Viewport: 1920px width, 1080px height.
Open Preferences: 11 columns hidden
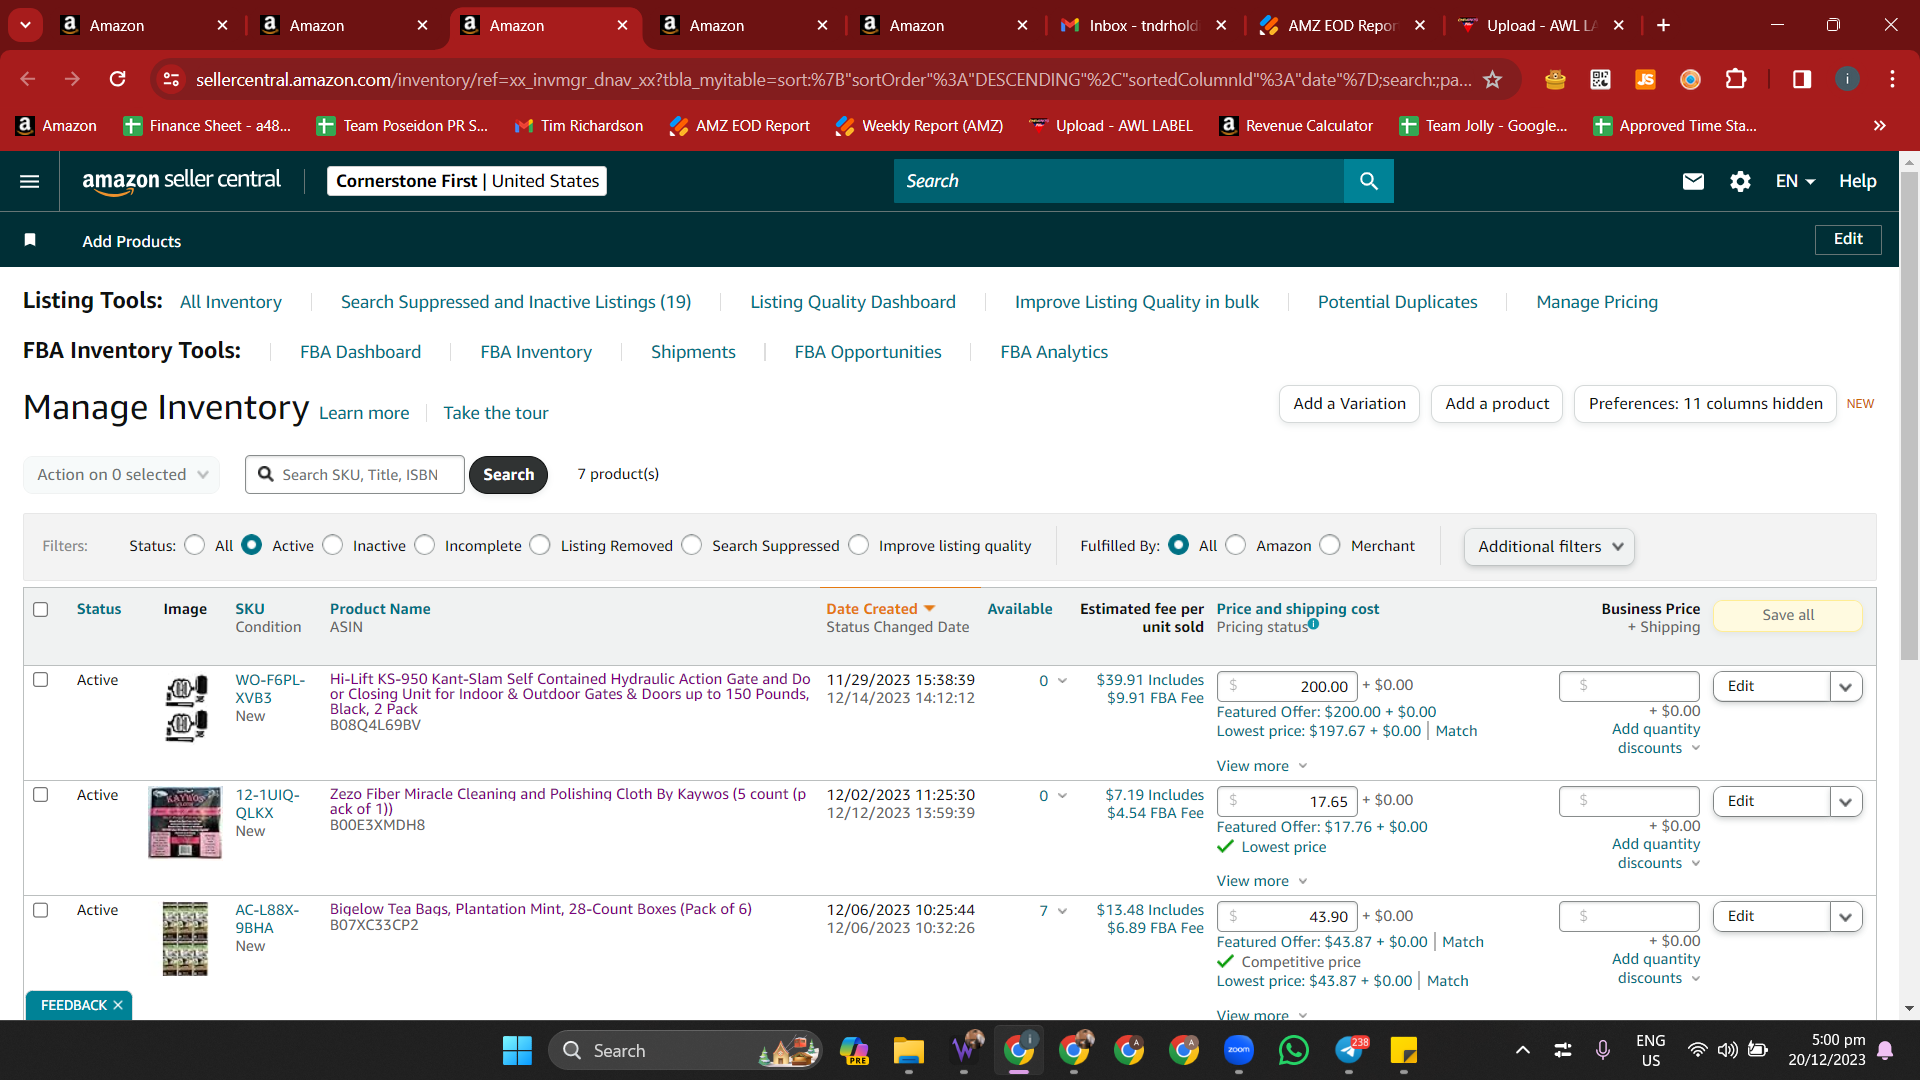click(1705, 404)
